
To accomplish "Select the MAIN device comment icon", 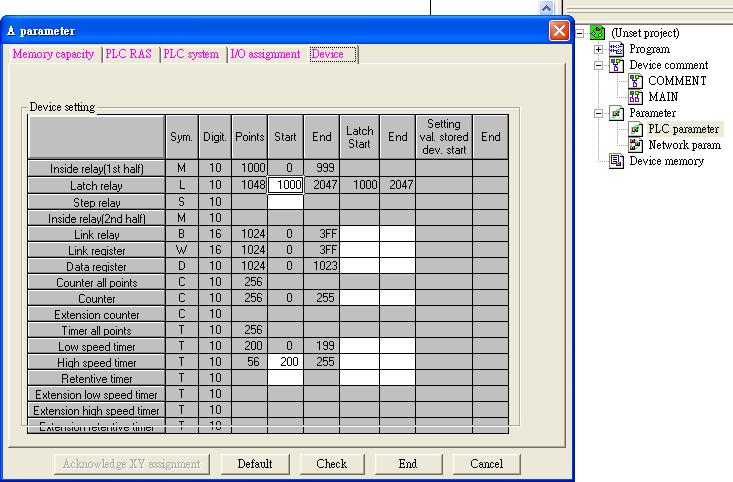I will click(636, 97).
